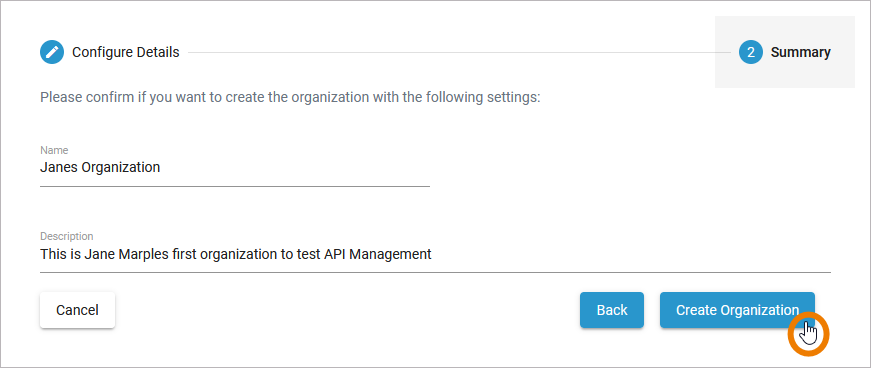Click the blue number 2 step circle
This screenshot has width=871, height=368.
pyautogui.click(x=751, y=52)
